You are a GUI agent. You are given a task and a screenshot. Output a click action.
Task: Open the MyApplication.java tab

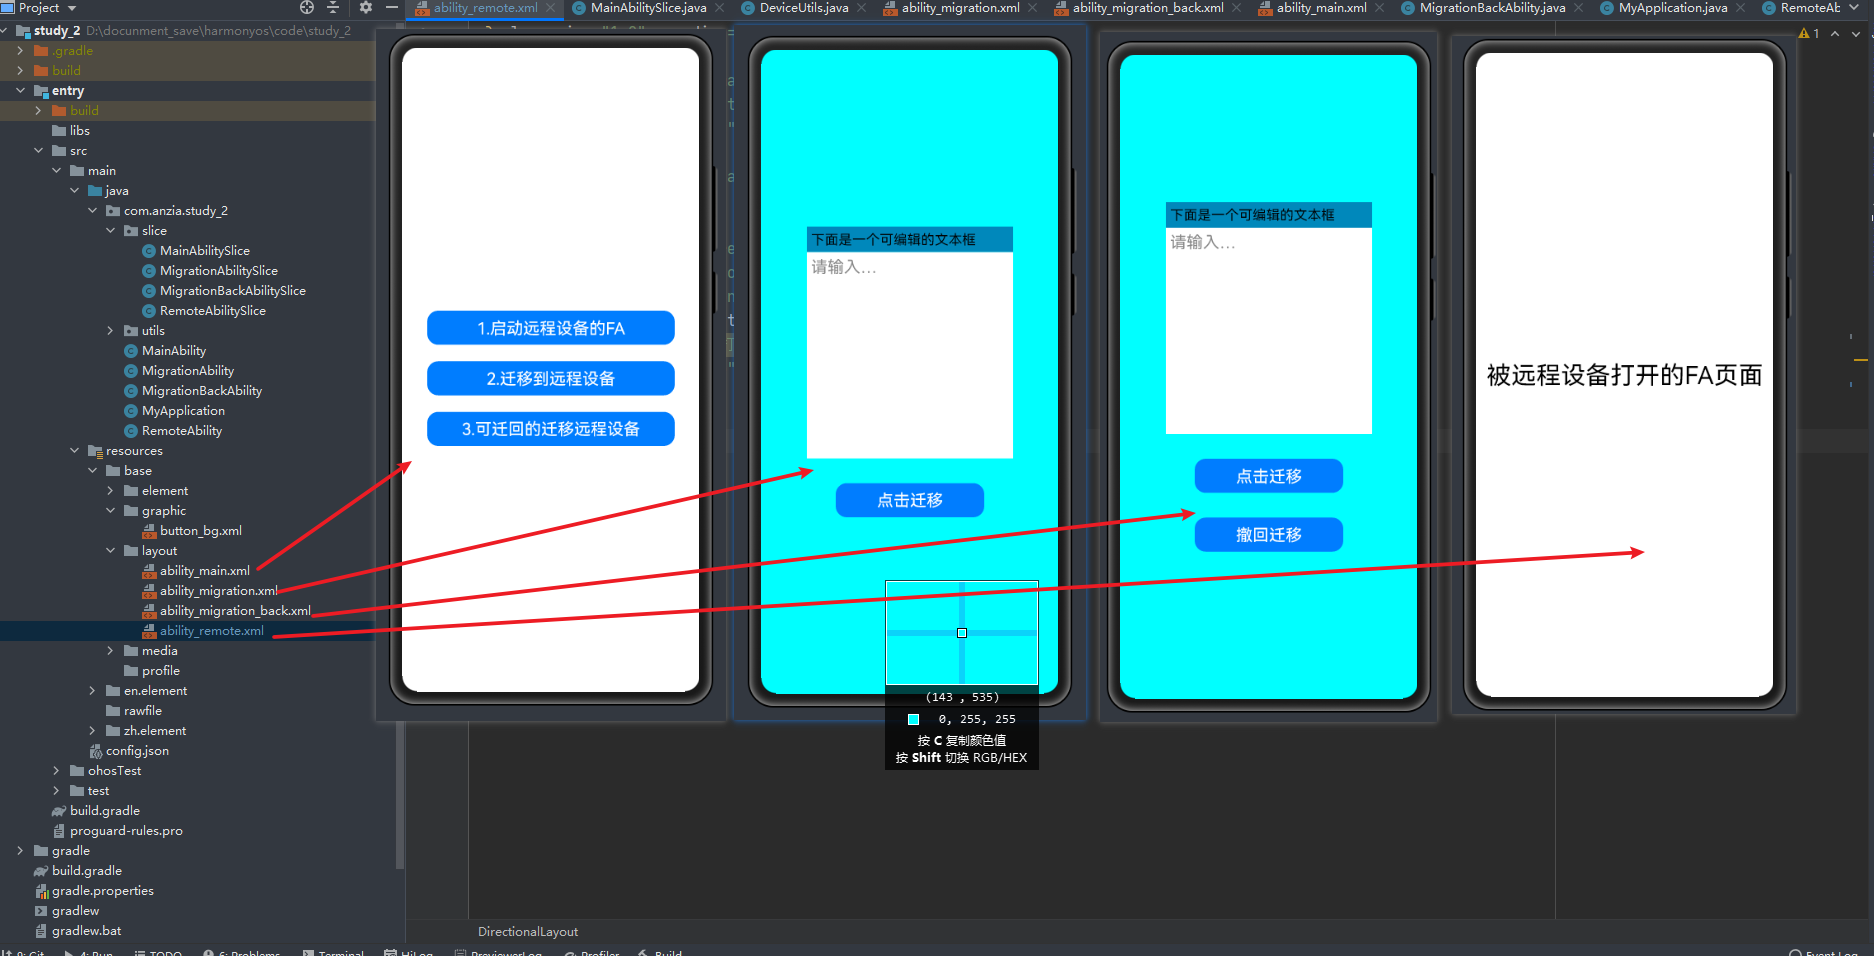[1672, 8]
